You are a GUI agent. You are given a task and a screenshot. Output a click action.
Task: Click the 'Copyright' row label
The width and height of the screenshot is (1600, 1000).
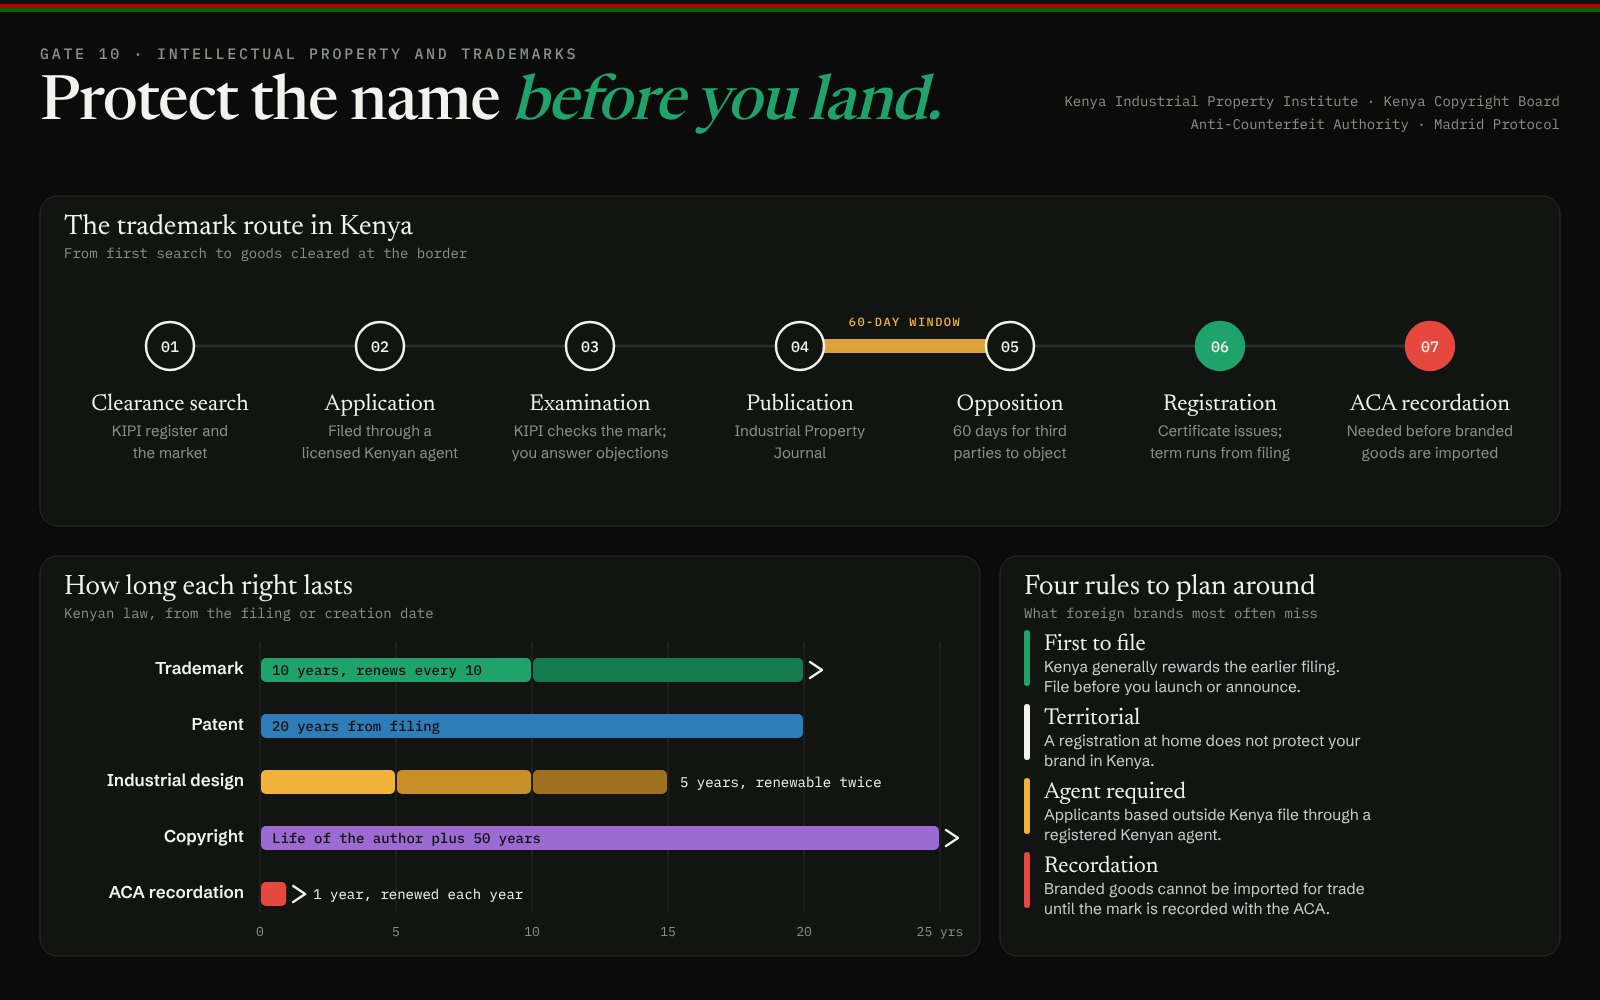click(204, 836)
